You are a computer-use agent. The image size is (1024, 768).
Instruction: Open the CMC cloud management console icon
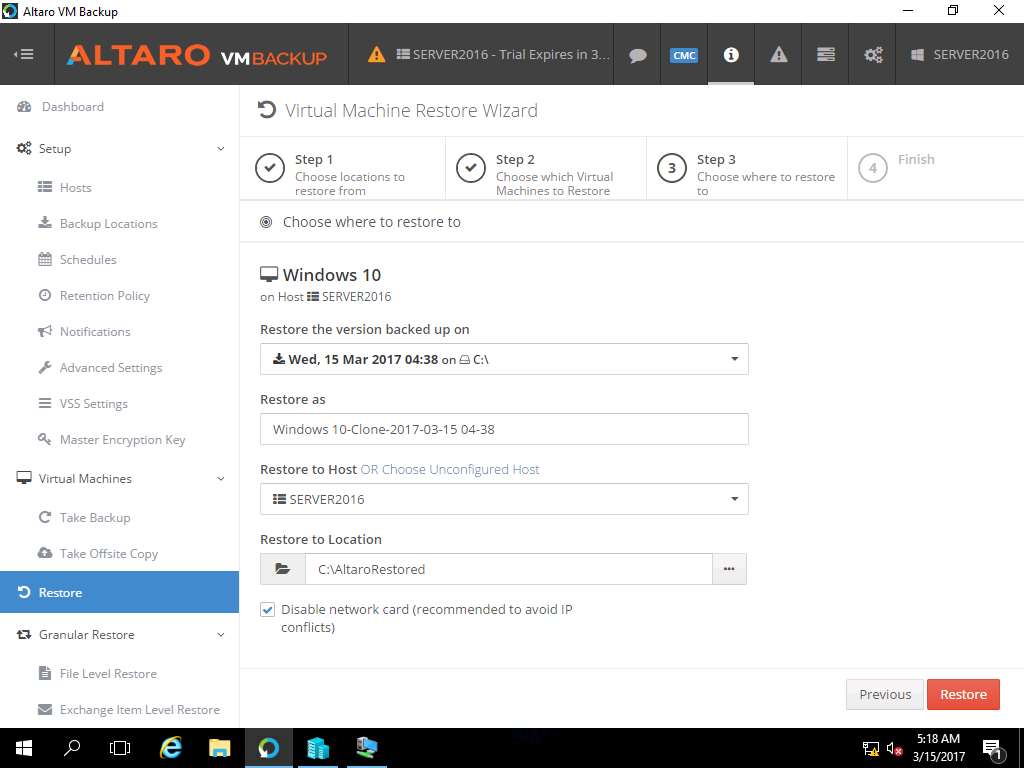684,55
